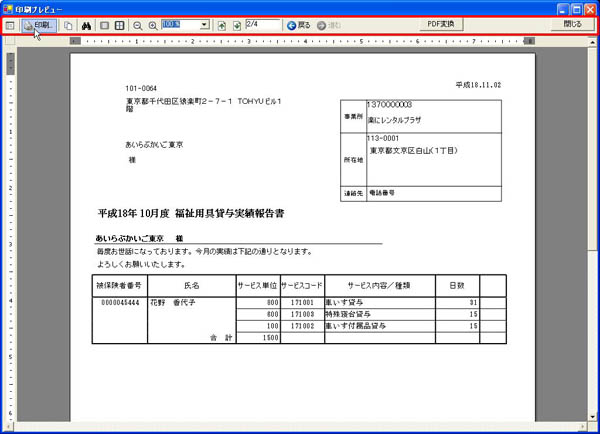600x434 pixels.
Task: Click the days value 31
Action: 473,303
